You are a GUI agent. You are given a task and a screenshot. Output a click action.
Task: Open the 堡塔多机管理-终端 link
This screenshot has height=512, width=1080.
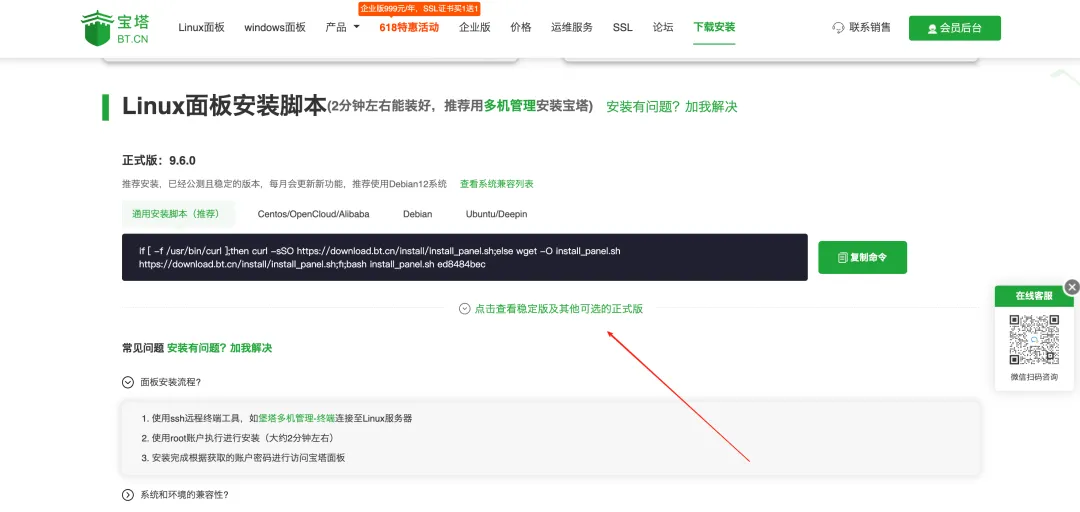coord(297,418)
